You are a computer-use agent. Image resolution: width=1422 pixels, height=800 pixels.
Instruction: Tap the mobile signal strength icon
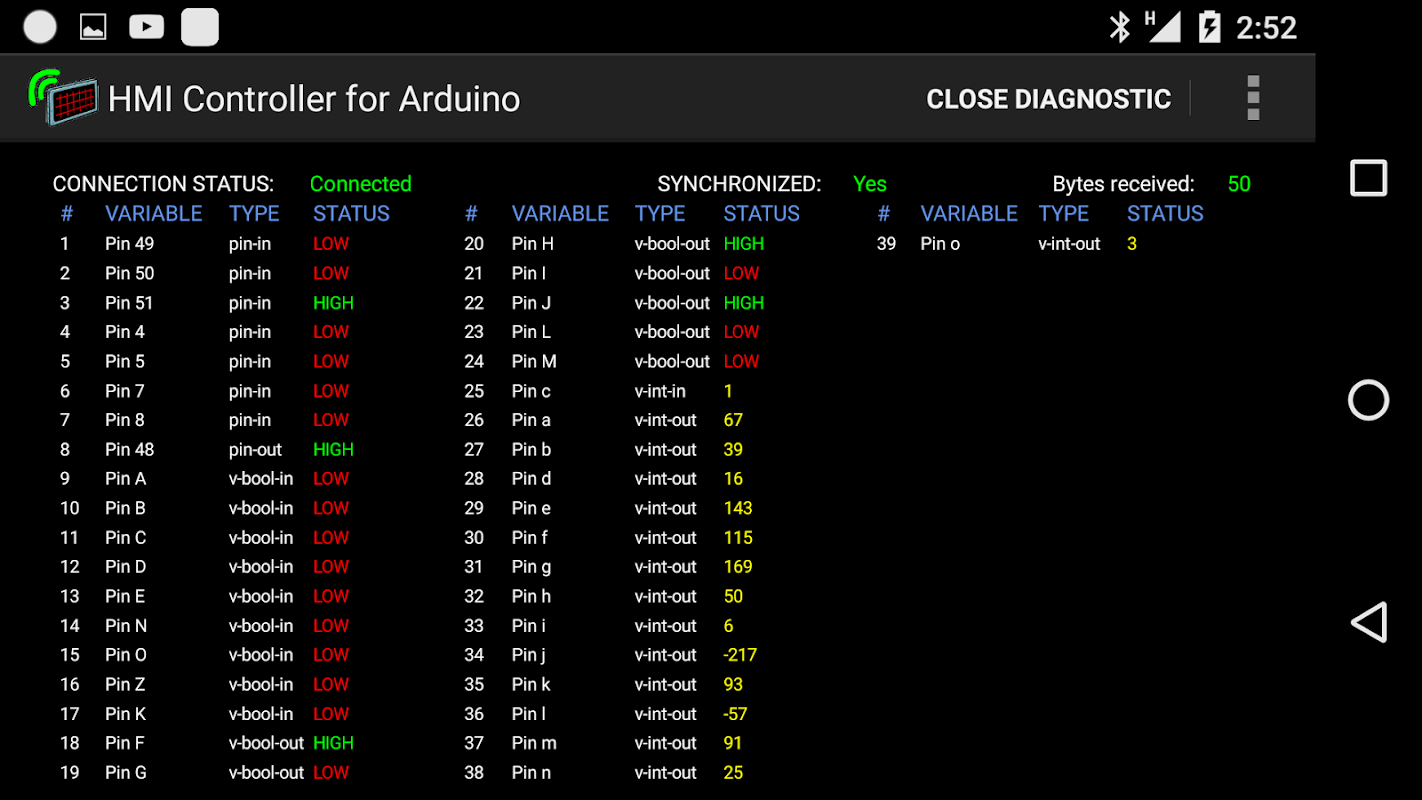(1163, 26)
